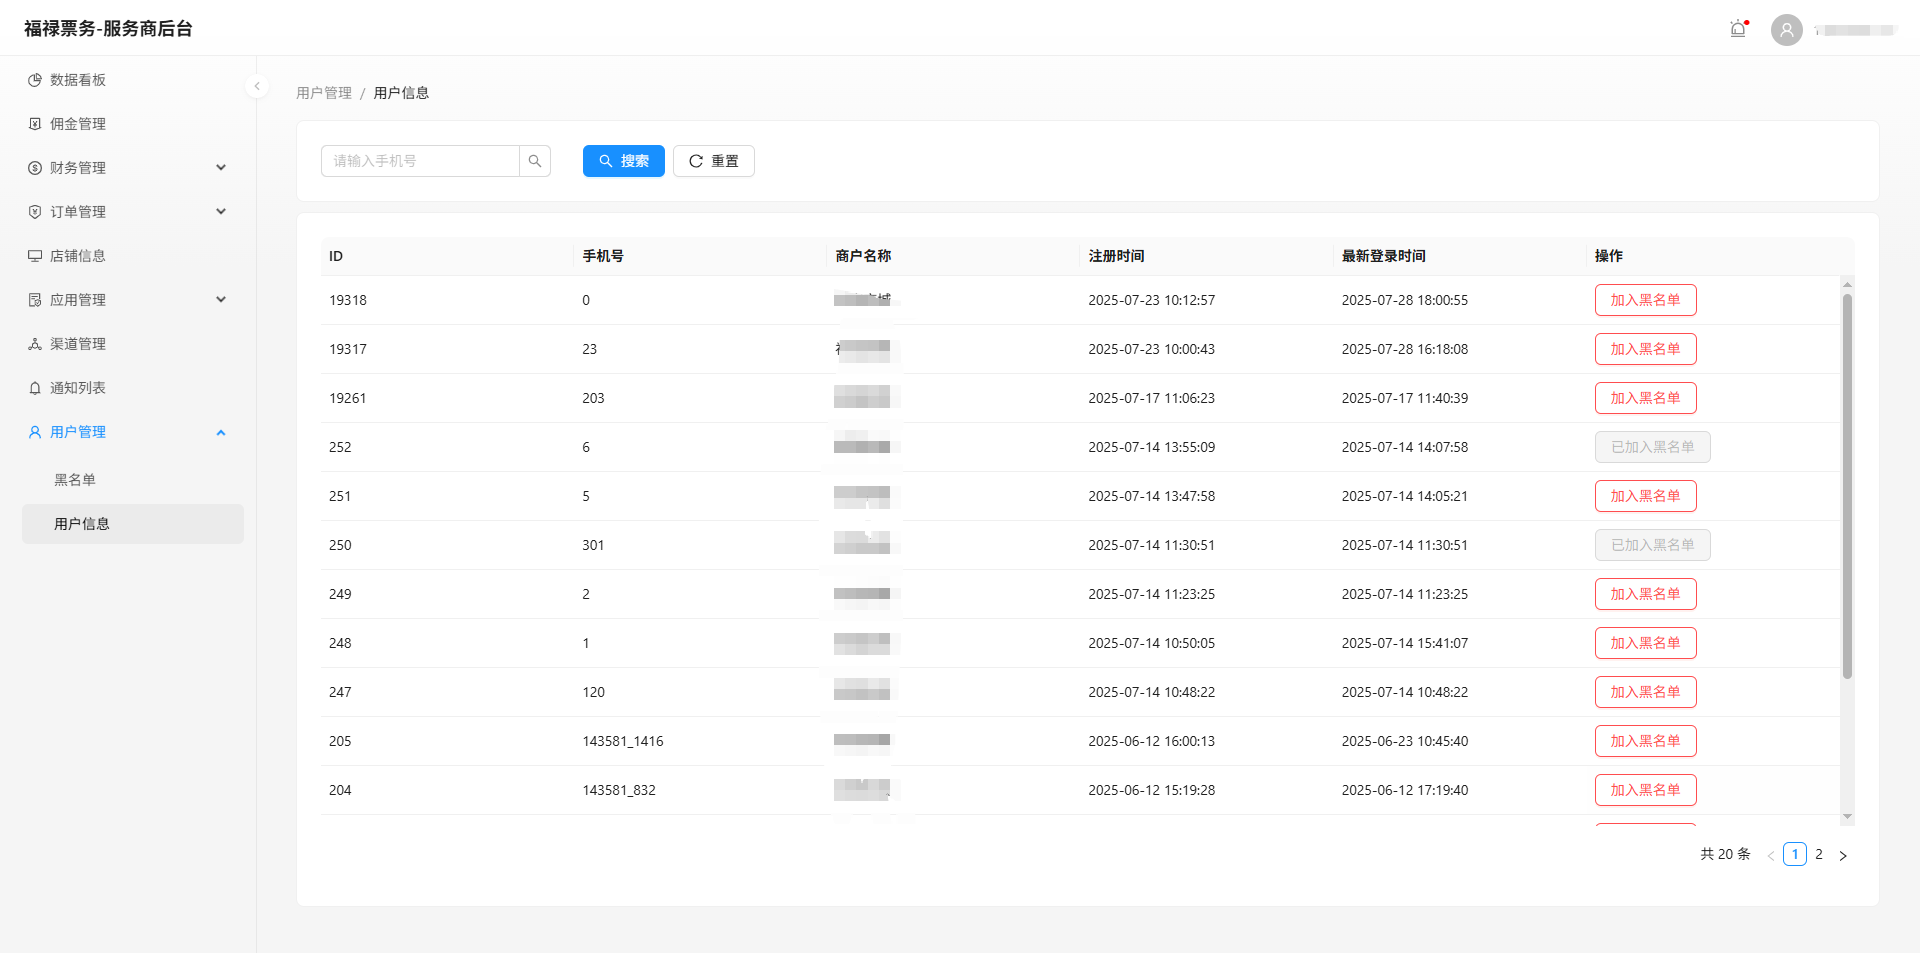Focus the phone number search field
This screenshot has height=953, width=1920.
click(x=420, y=161)
